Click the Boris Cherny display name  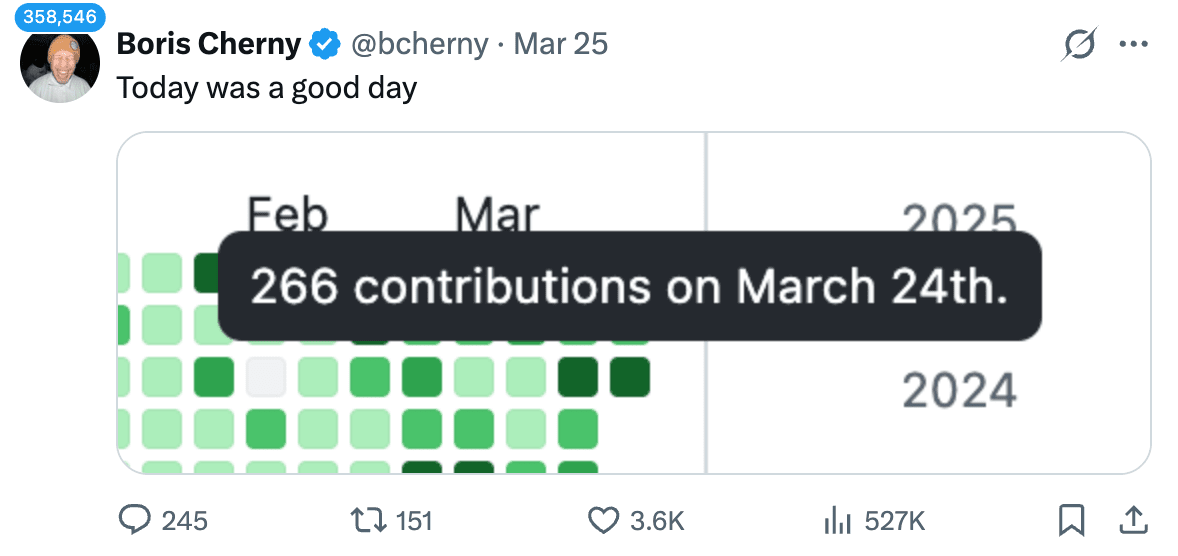click(x=209, y=45)
